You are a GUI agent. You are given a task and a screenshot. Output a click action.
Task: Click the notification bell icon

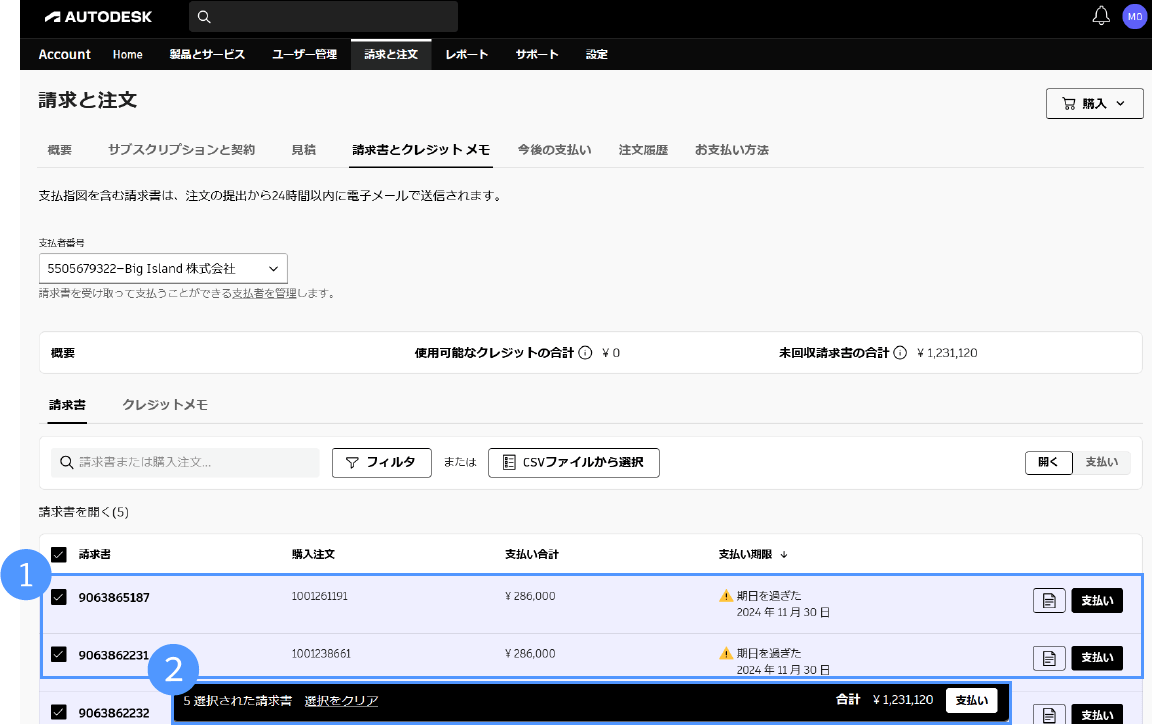(1101, 16)
